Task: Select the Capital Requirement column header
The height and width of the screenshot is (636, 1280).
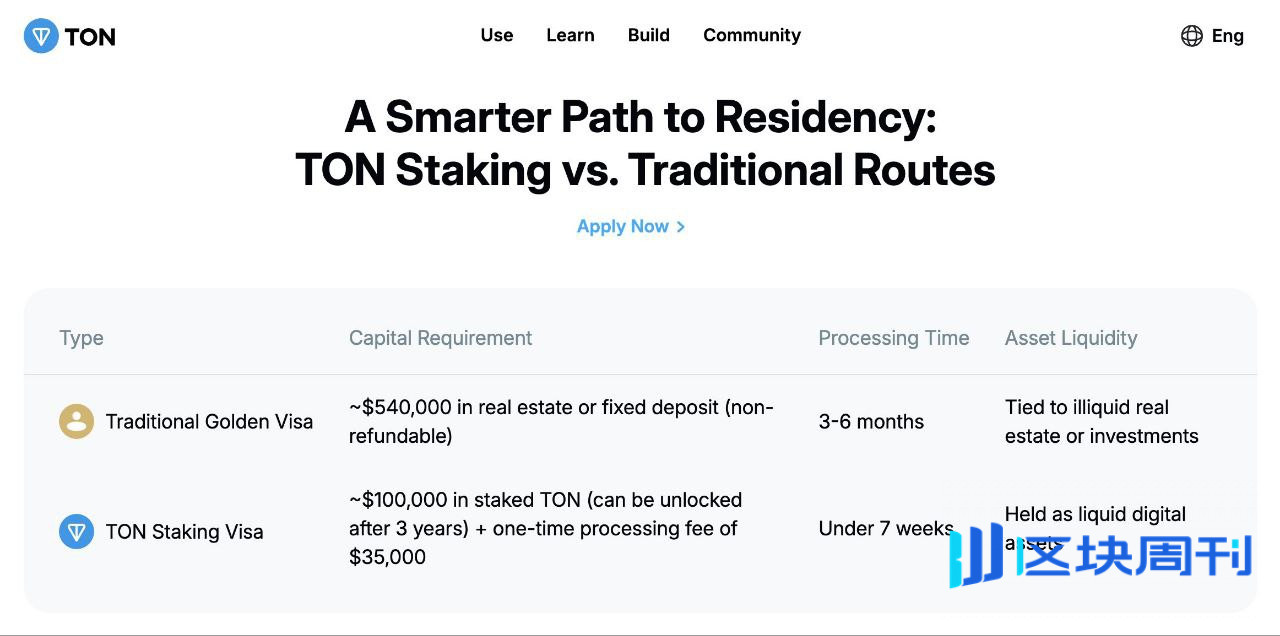Action: (440, 338)
